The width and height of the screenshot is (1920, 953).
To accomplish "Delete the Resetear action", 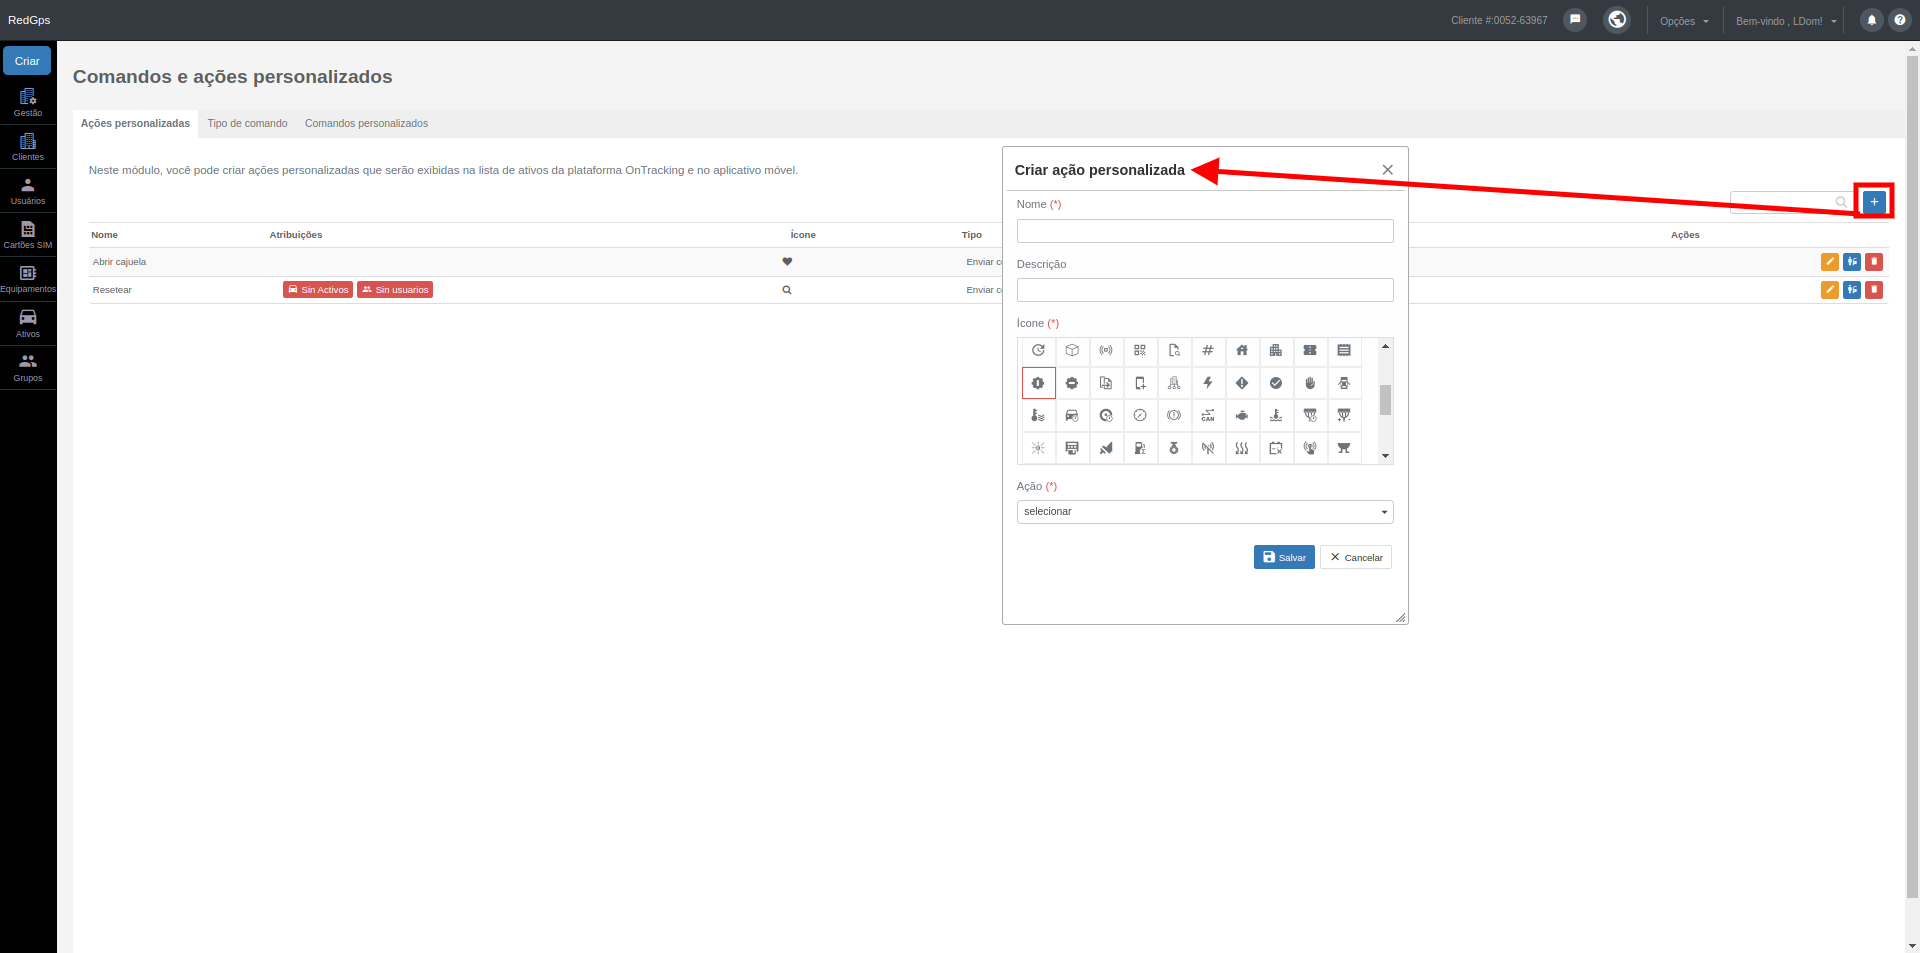I will click(x=1874, y=290).
